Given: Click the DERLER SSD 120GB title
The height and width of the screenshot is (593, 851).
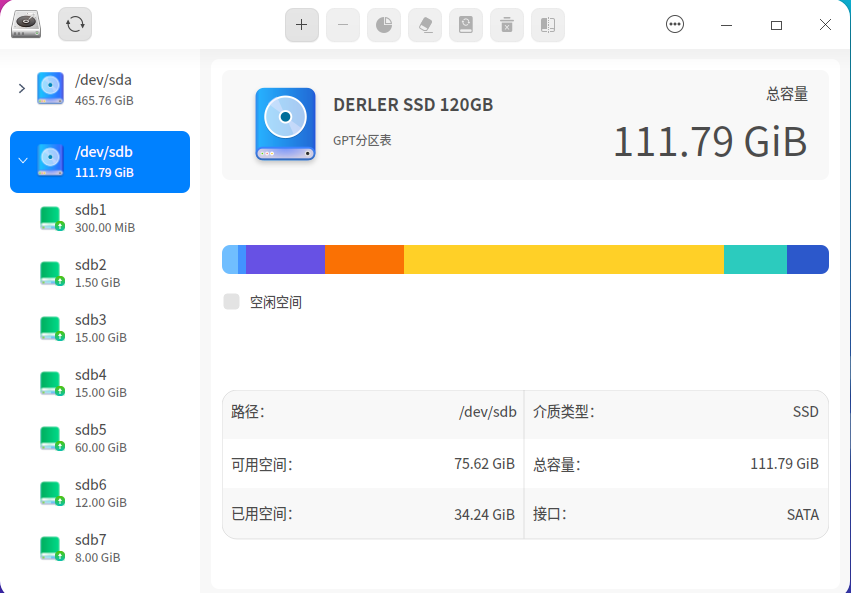Looking at the screenshot, I should click(413, 105).
